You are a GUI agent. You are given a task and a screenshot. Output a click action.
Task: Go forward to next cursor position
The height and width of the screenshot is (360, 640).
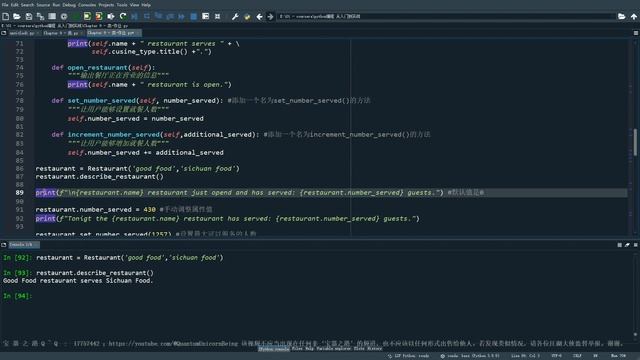(270, 16)
